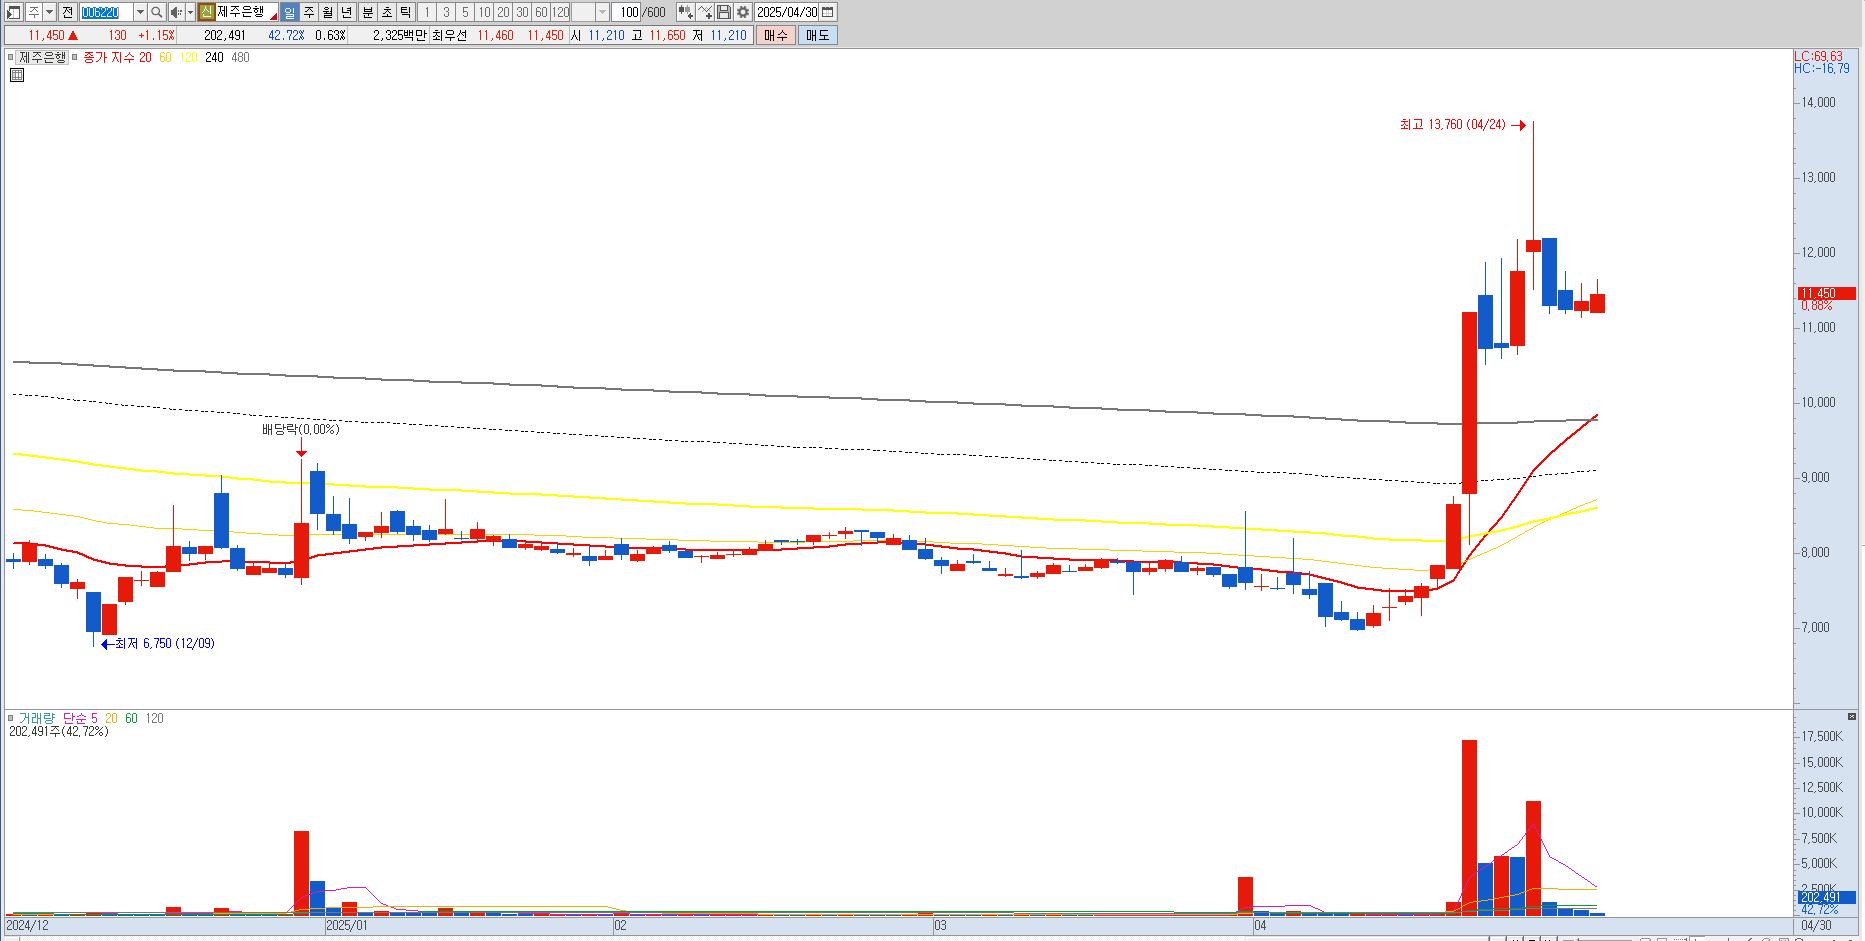Select the 초 seconds period tab
Screen dimensions: 1865x941
click(386, 12)
